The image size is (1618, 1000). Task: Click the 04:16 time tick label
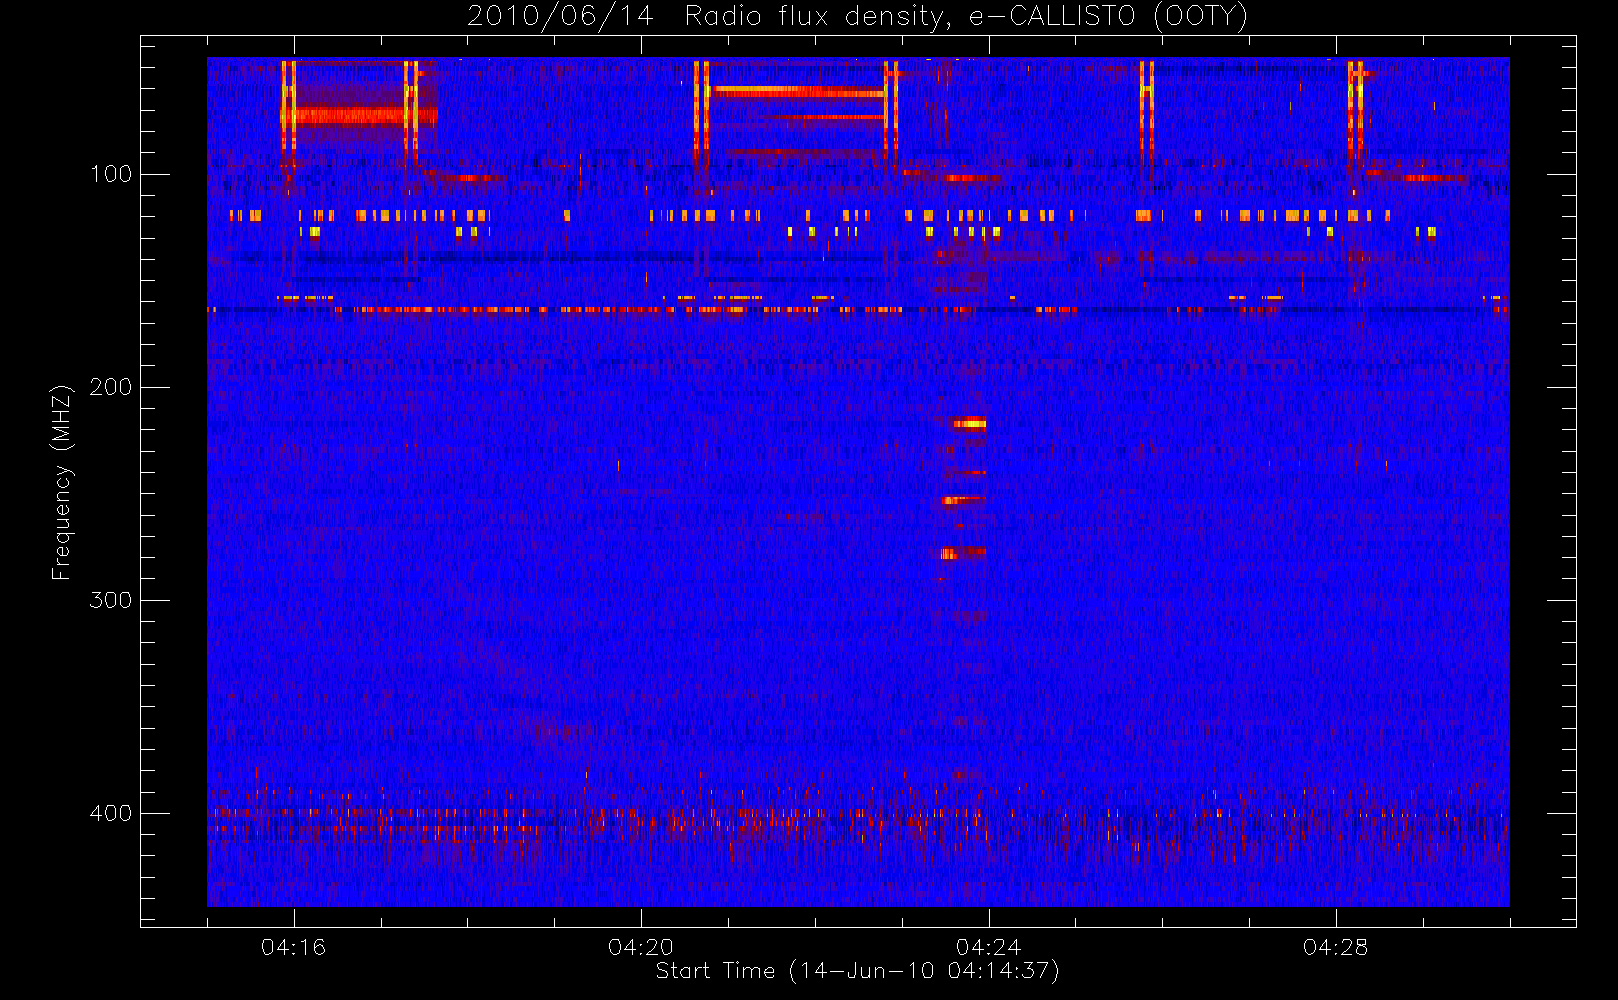pyautogui.click(x=293, y=947)
